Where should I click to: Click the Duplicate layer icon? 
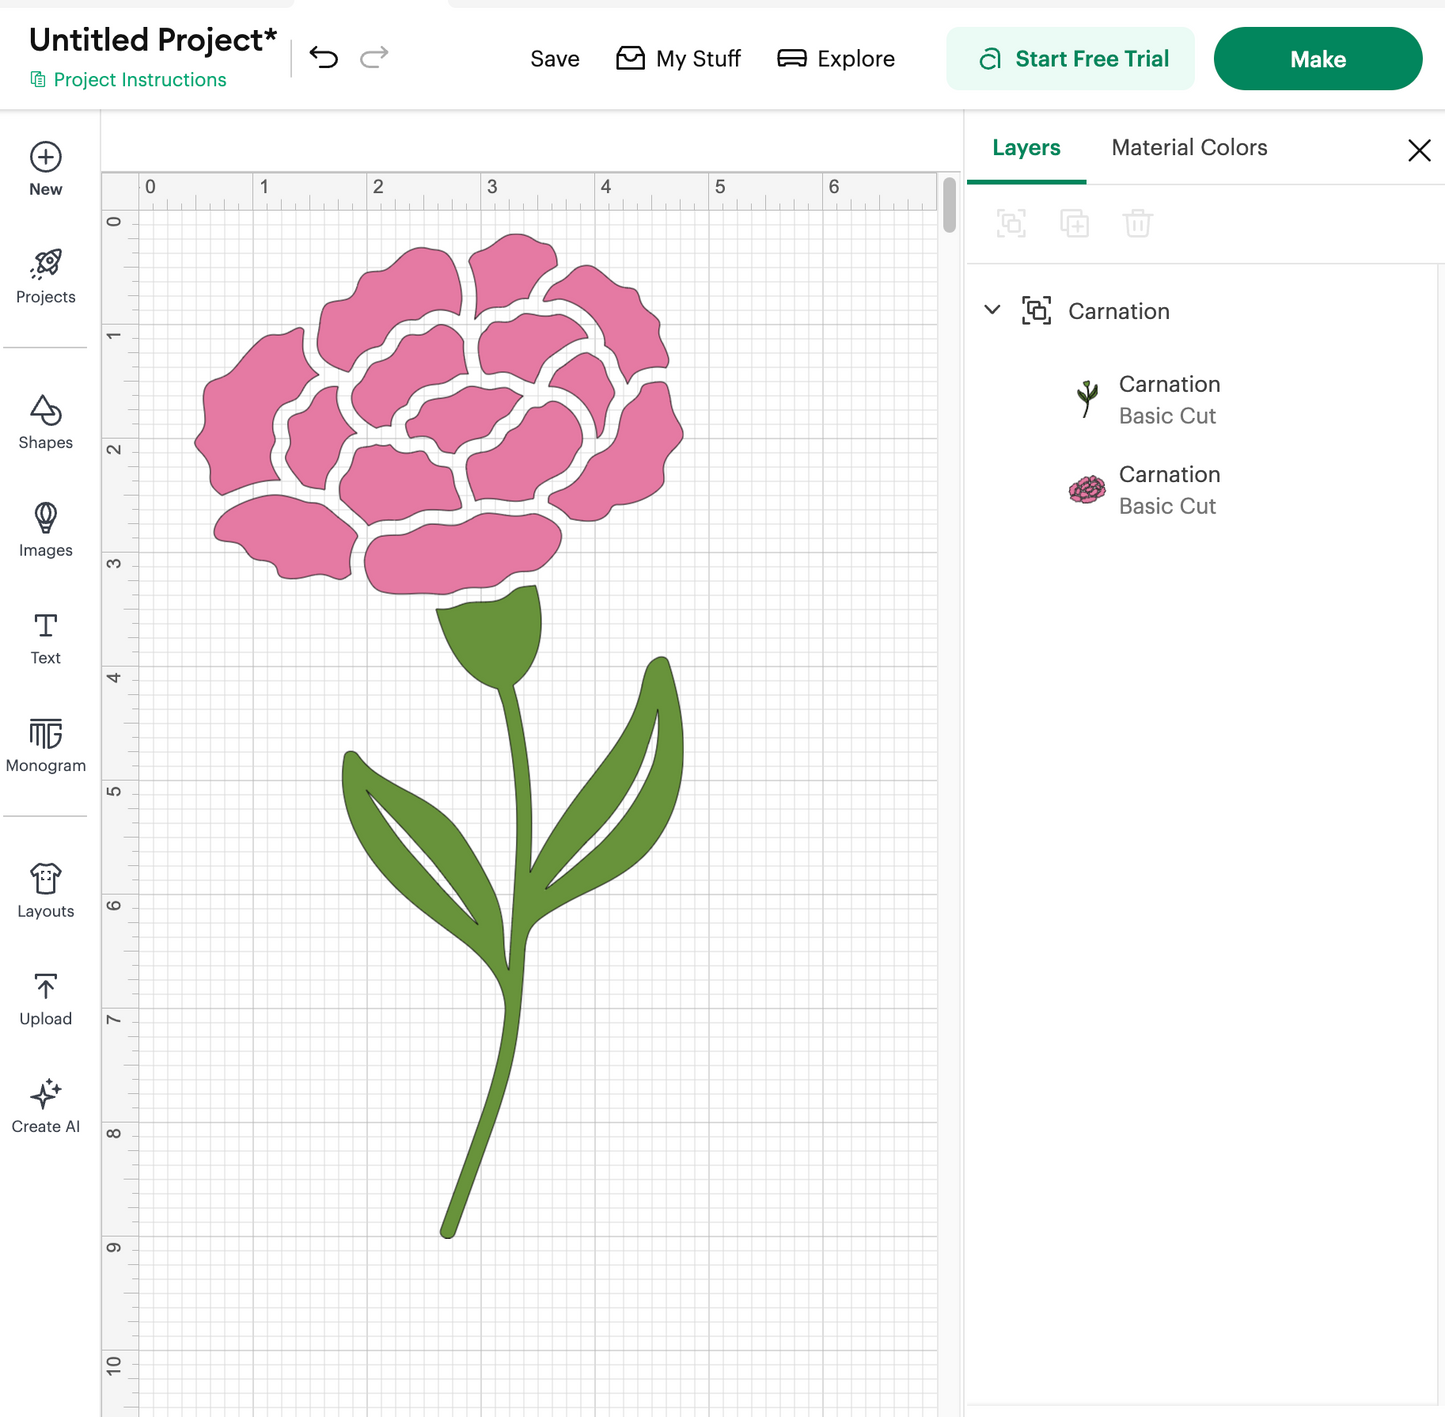[1075, 223]
